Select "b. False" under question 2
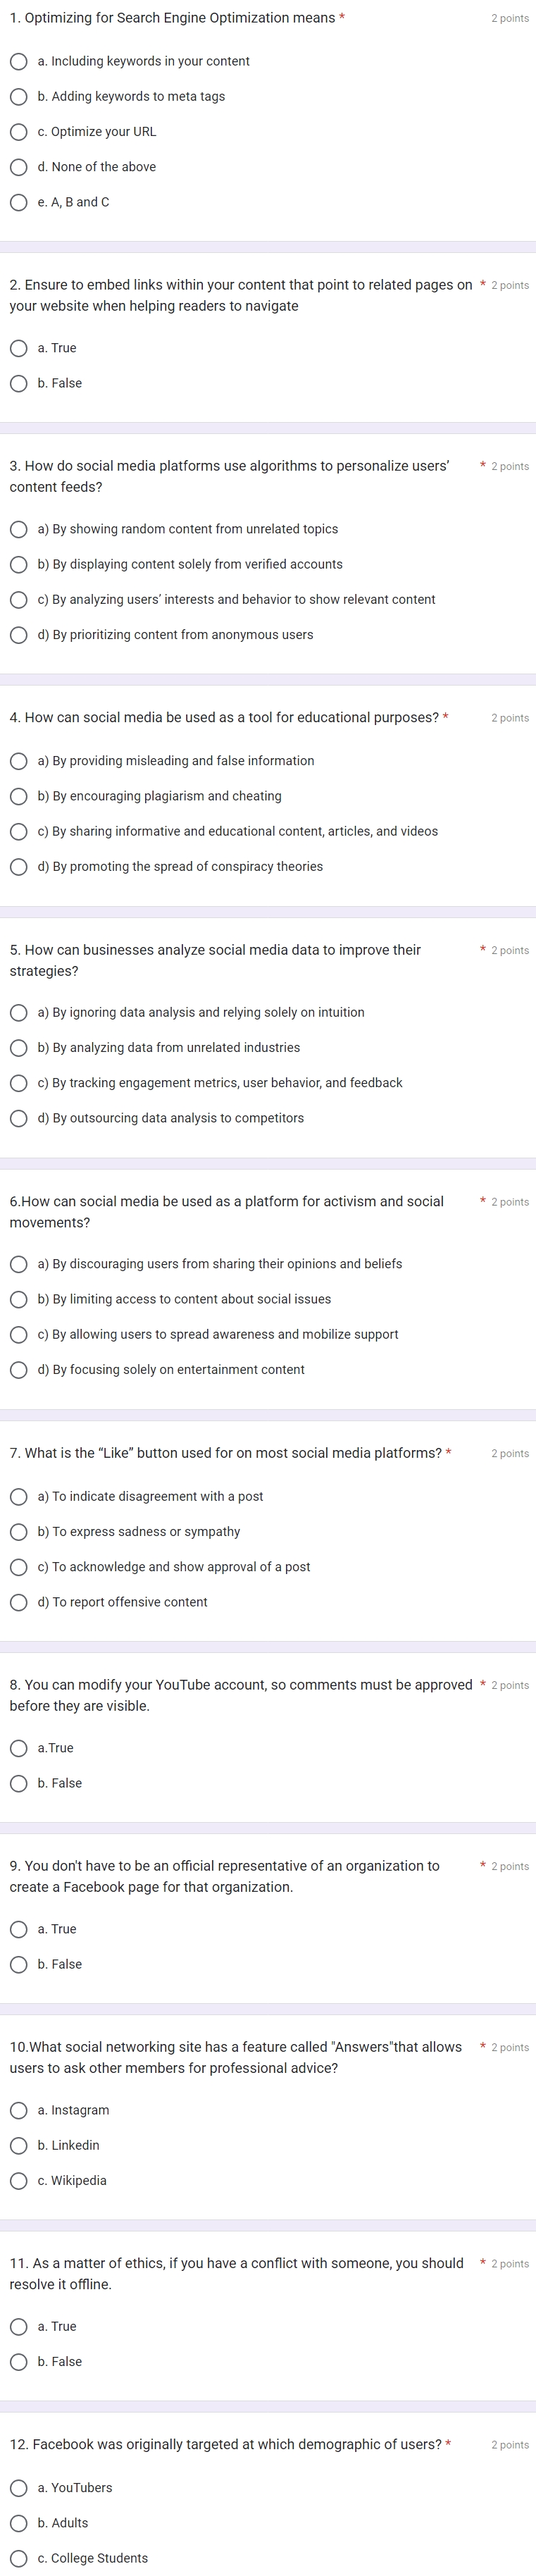The width and height of the screenshot is (536, 2576). point(18,383)
